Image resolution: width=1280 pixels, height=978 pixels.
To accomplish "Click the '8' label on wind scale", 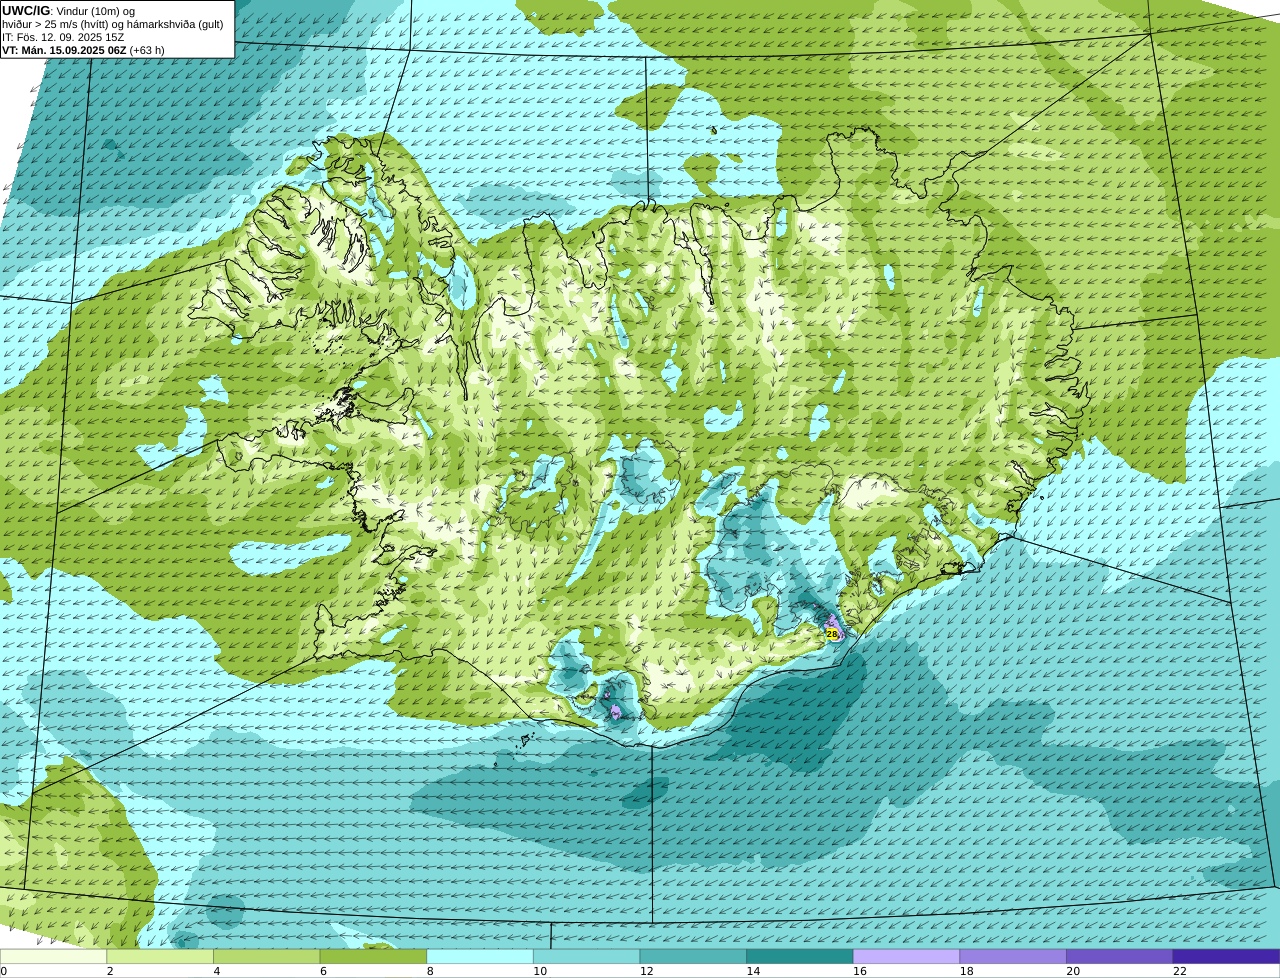I will pos(430,971).
